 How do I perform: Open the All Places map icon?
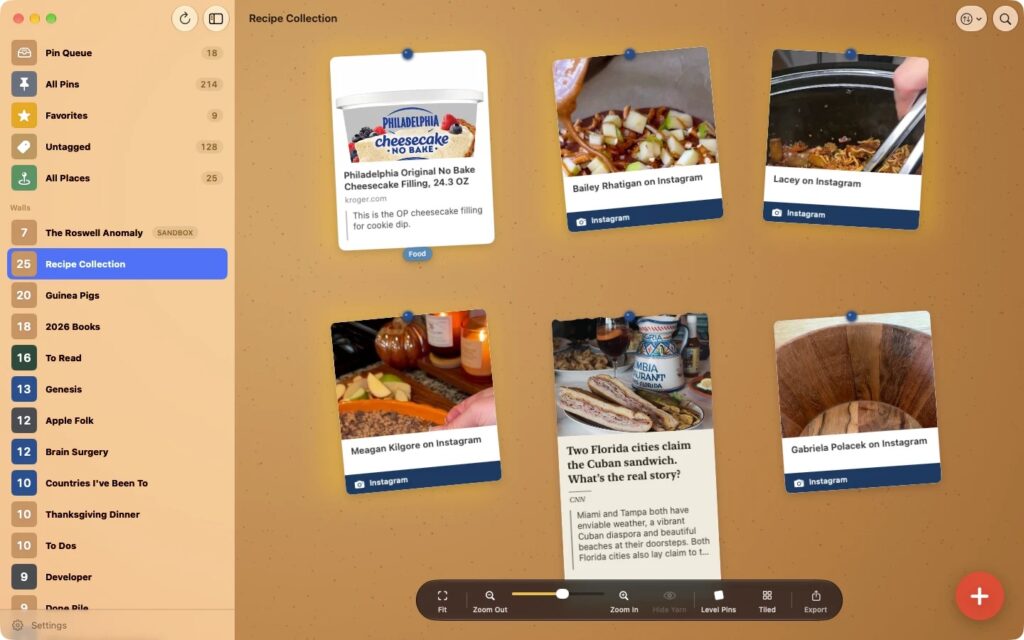(24, 178)
